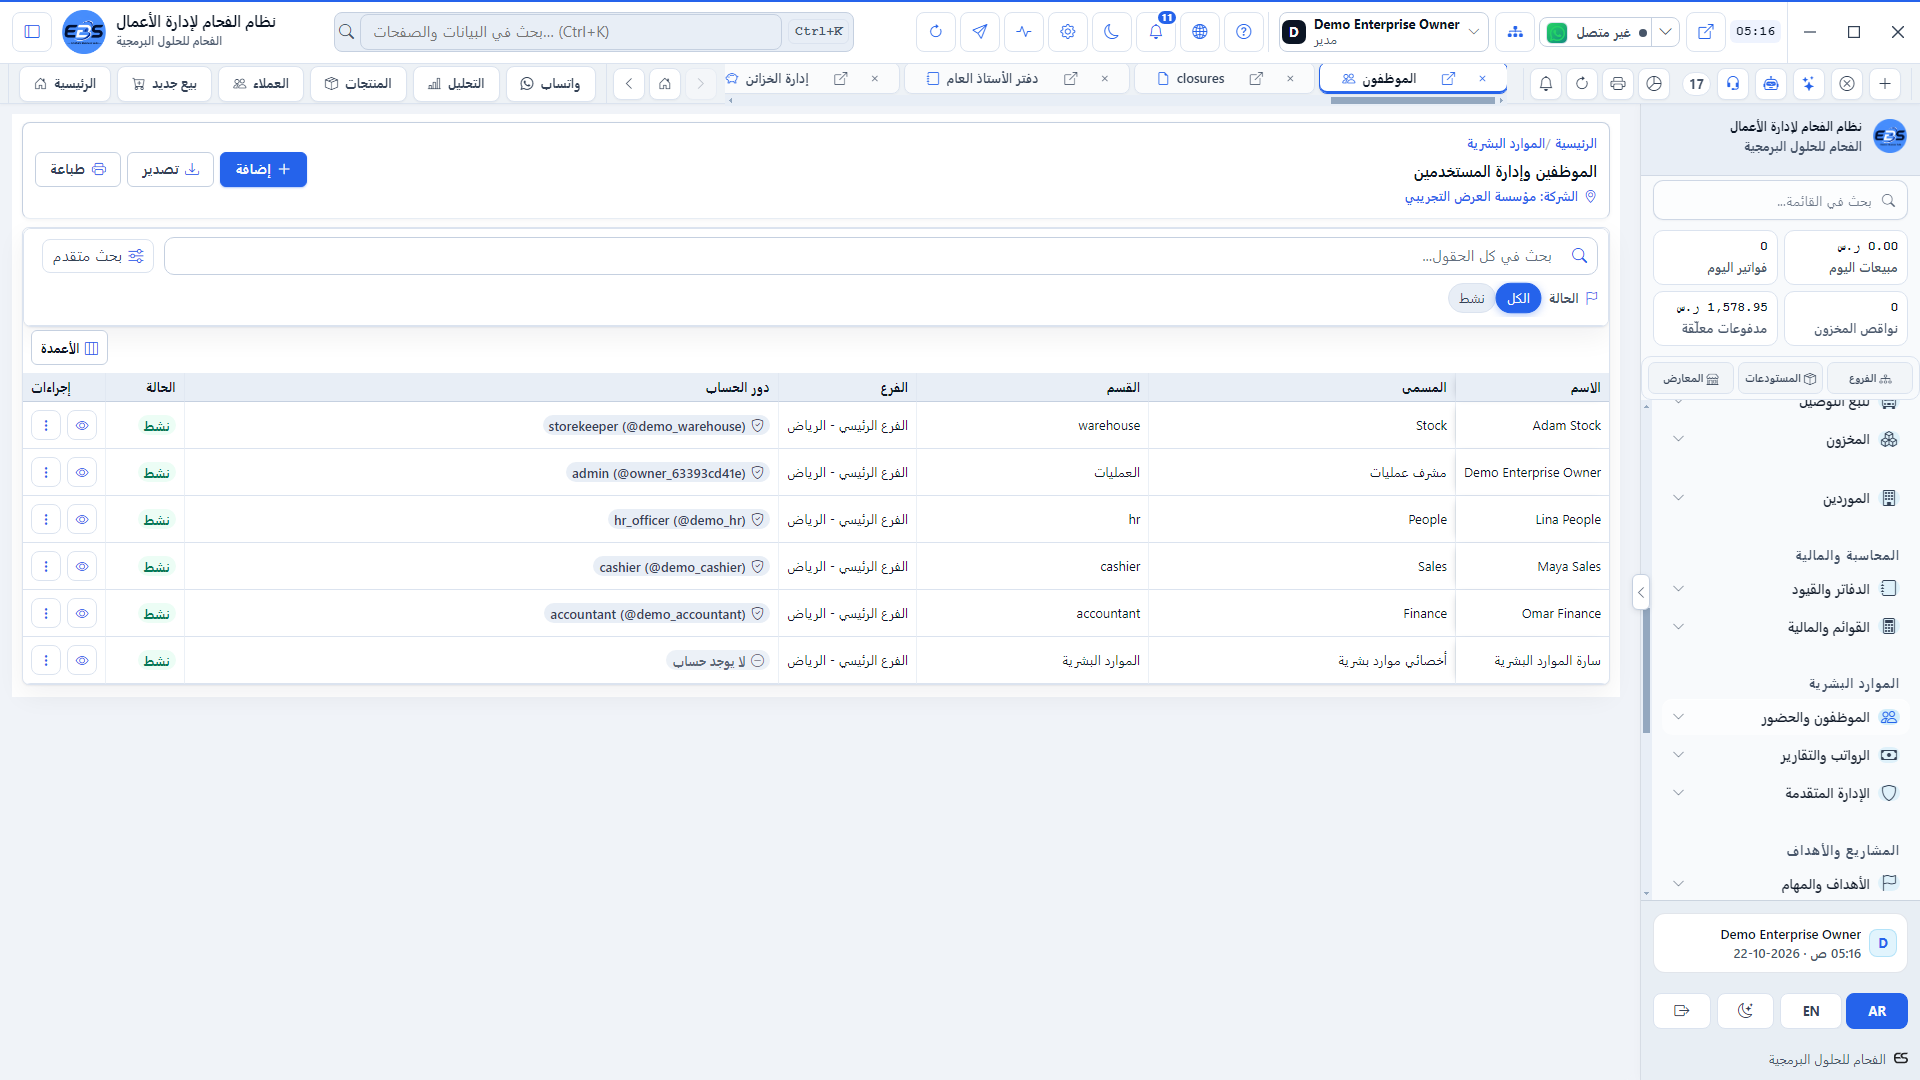
Task: Expand المخزون sidebar section
Action: pyautogui.click(x=1784, y=439)
